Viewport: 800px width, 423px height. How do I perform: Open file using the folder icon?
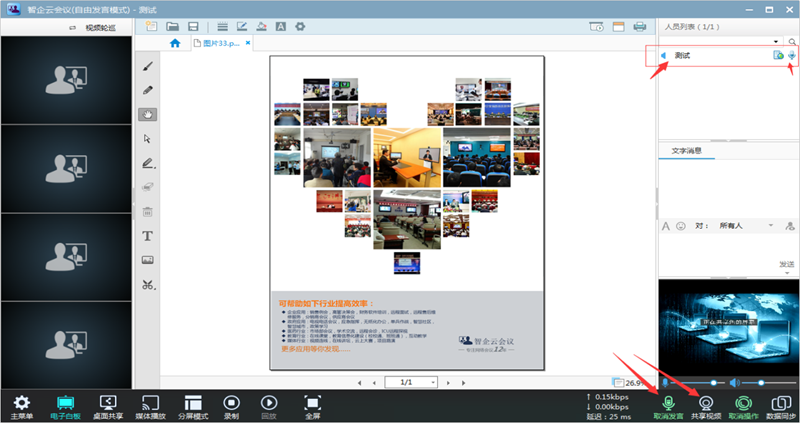click(x=172, y=26)
